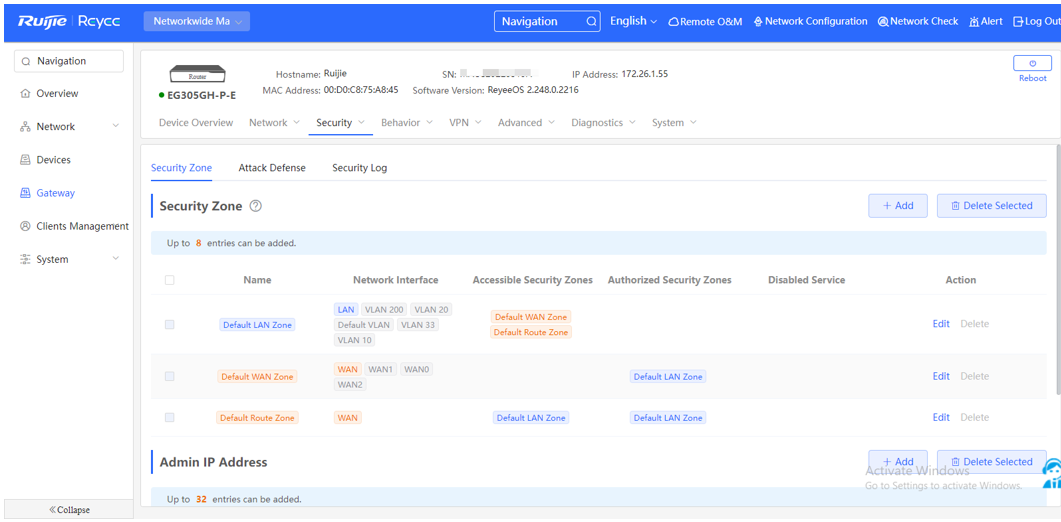The image size is (1061, 522).
Task: Add a new Admin IP Address
Action: (898, 462)
